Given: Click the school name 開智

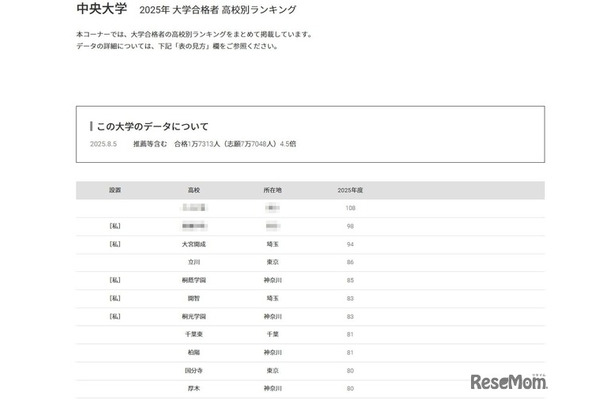Looking at the screenshot, I should 194,298.
